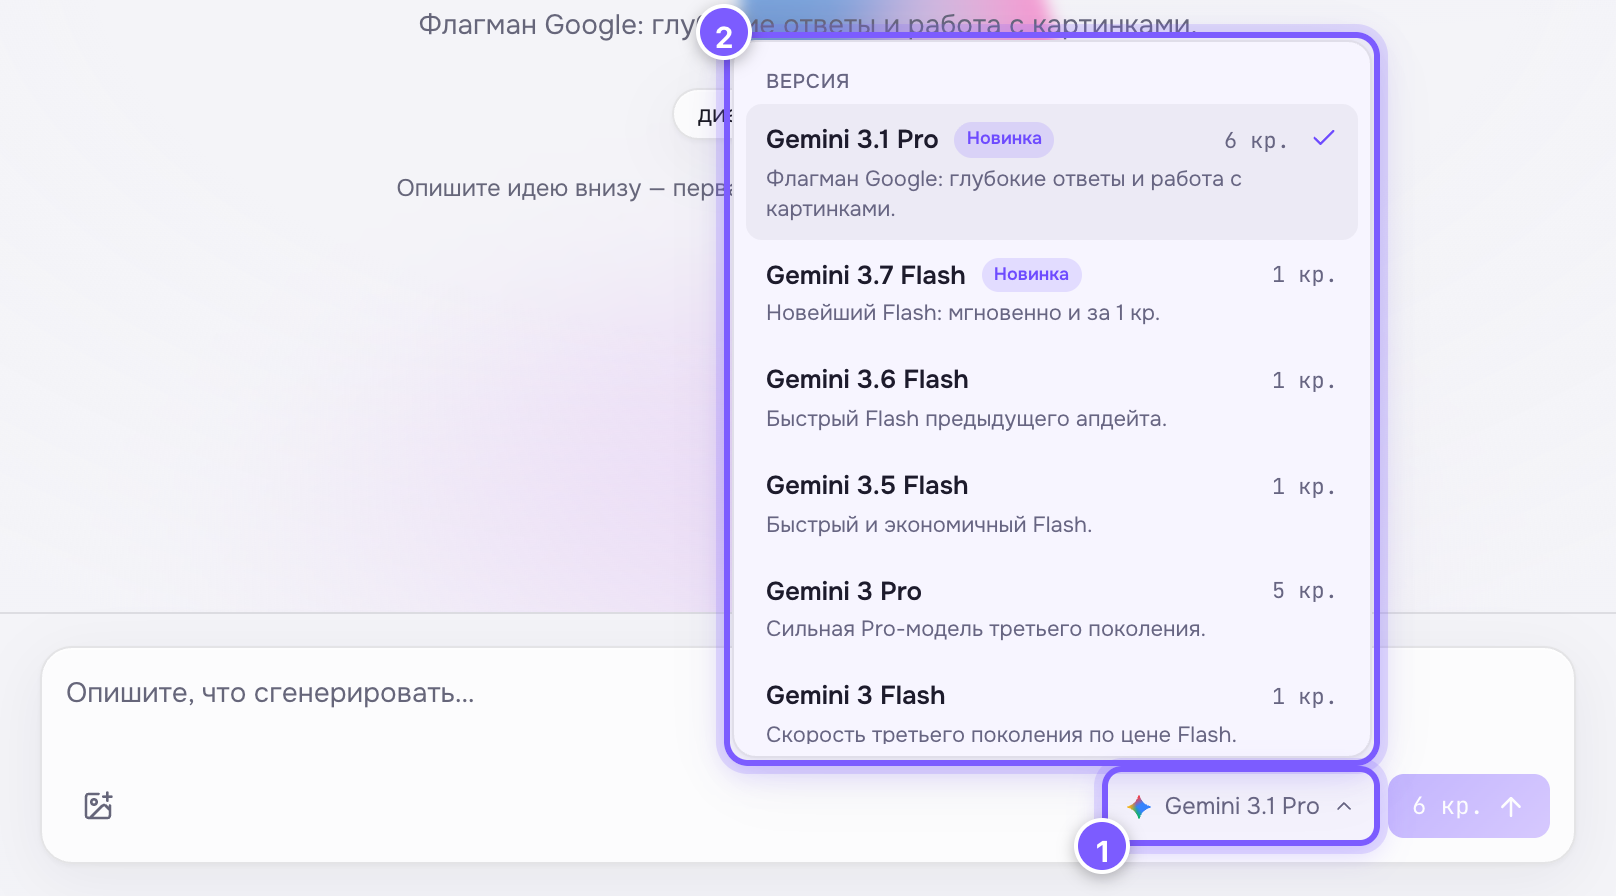Screen dimensions: 1616x896
Task: Click the Новинка badge next to Gemini 3.1 Pro
Action: [1004, 139]
